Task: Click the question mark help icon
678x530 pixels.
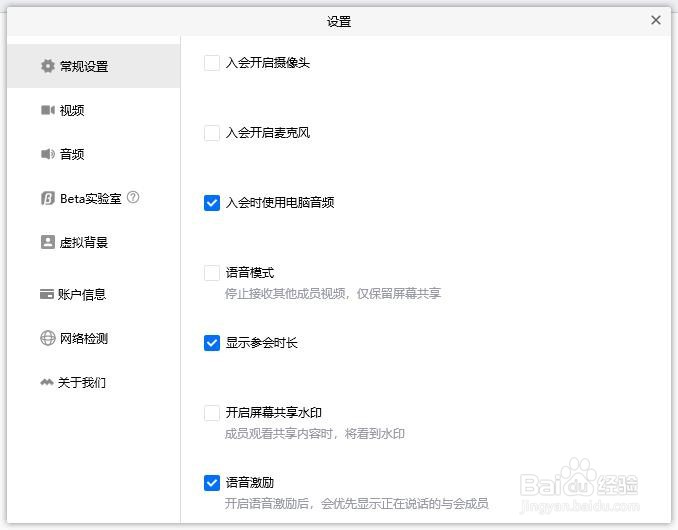Action: pos(133,197)
